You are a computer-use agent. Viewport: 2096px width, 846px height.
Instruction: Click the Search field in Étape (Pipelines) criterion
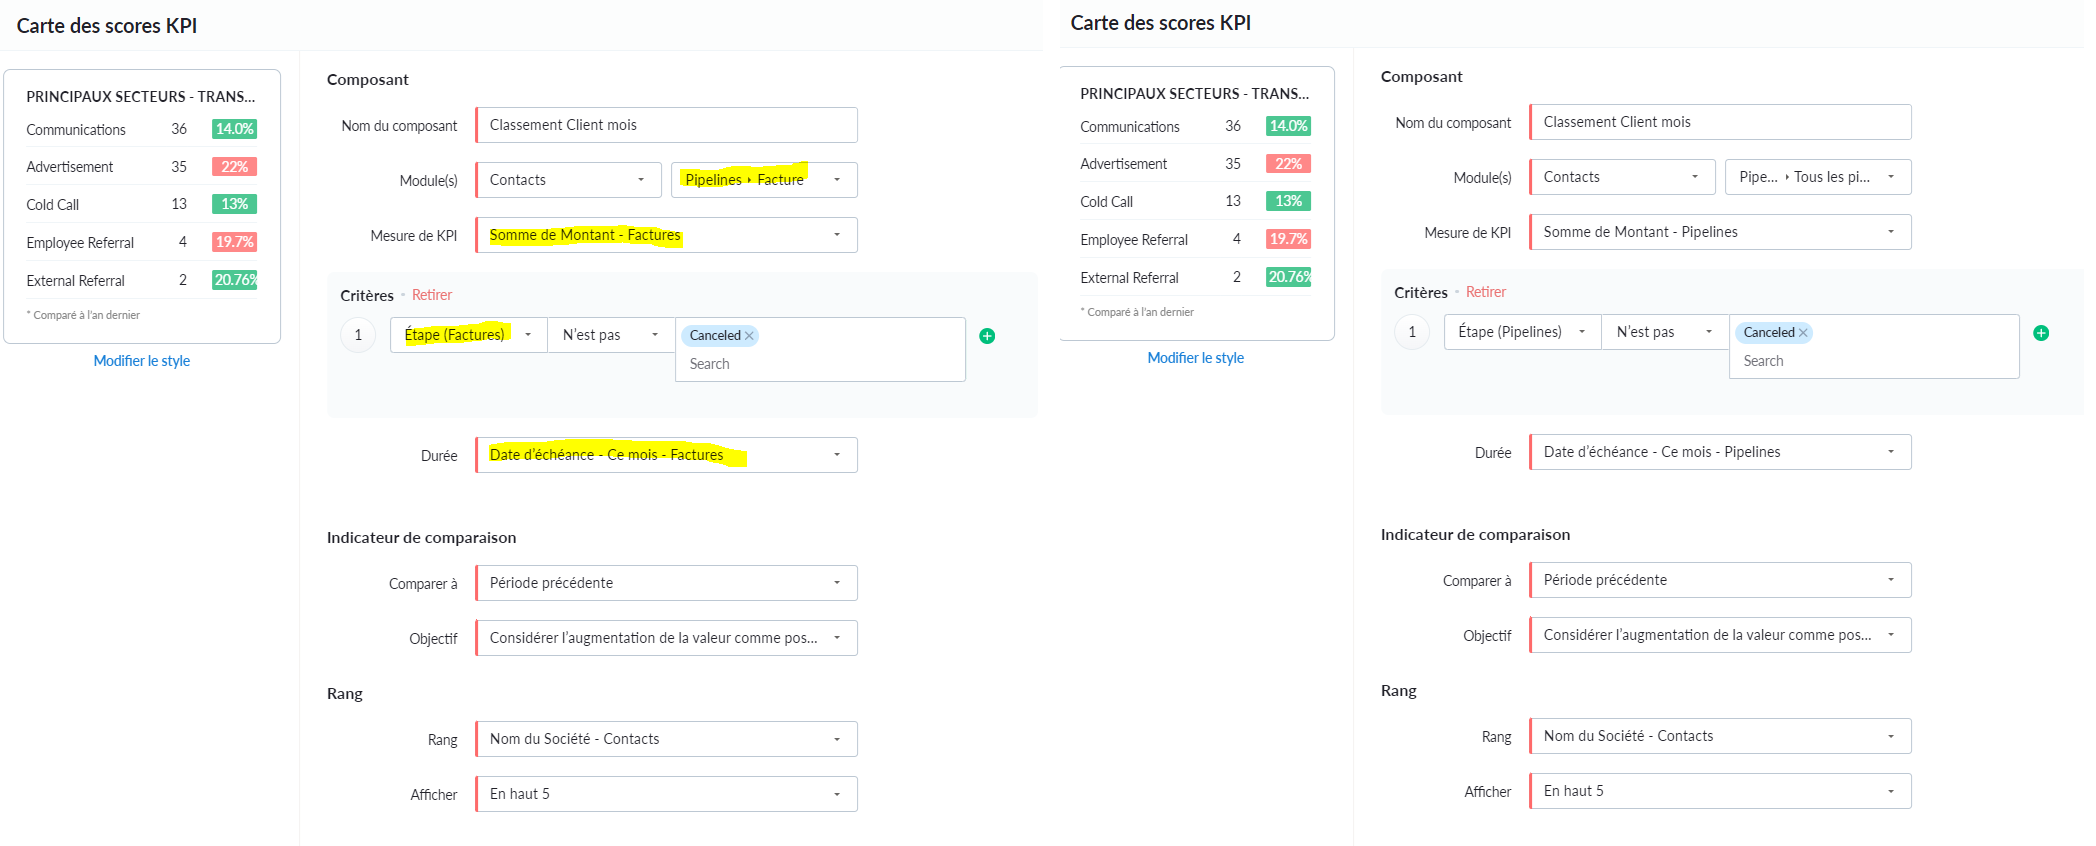tap(1874, 361)
